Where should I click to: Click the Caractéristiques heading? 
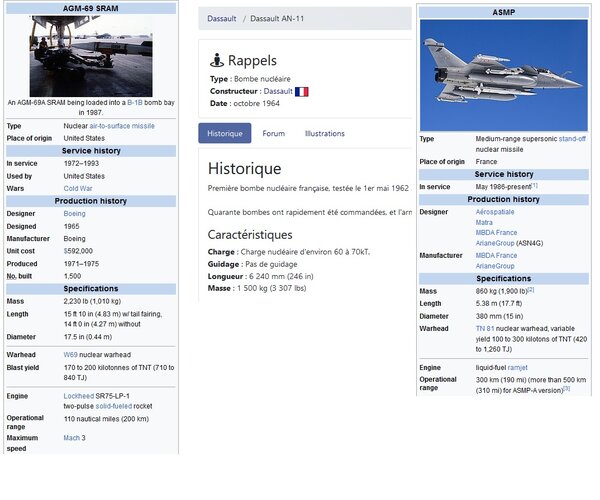pos(250,235)
